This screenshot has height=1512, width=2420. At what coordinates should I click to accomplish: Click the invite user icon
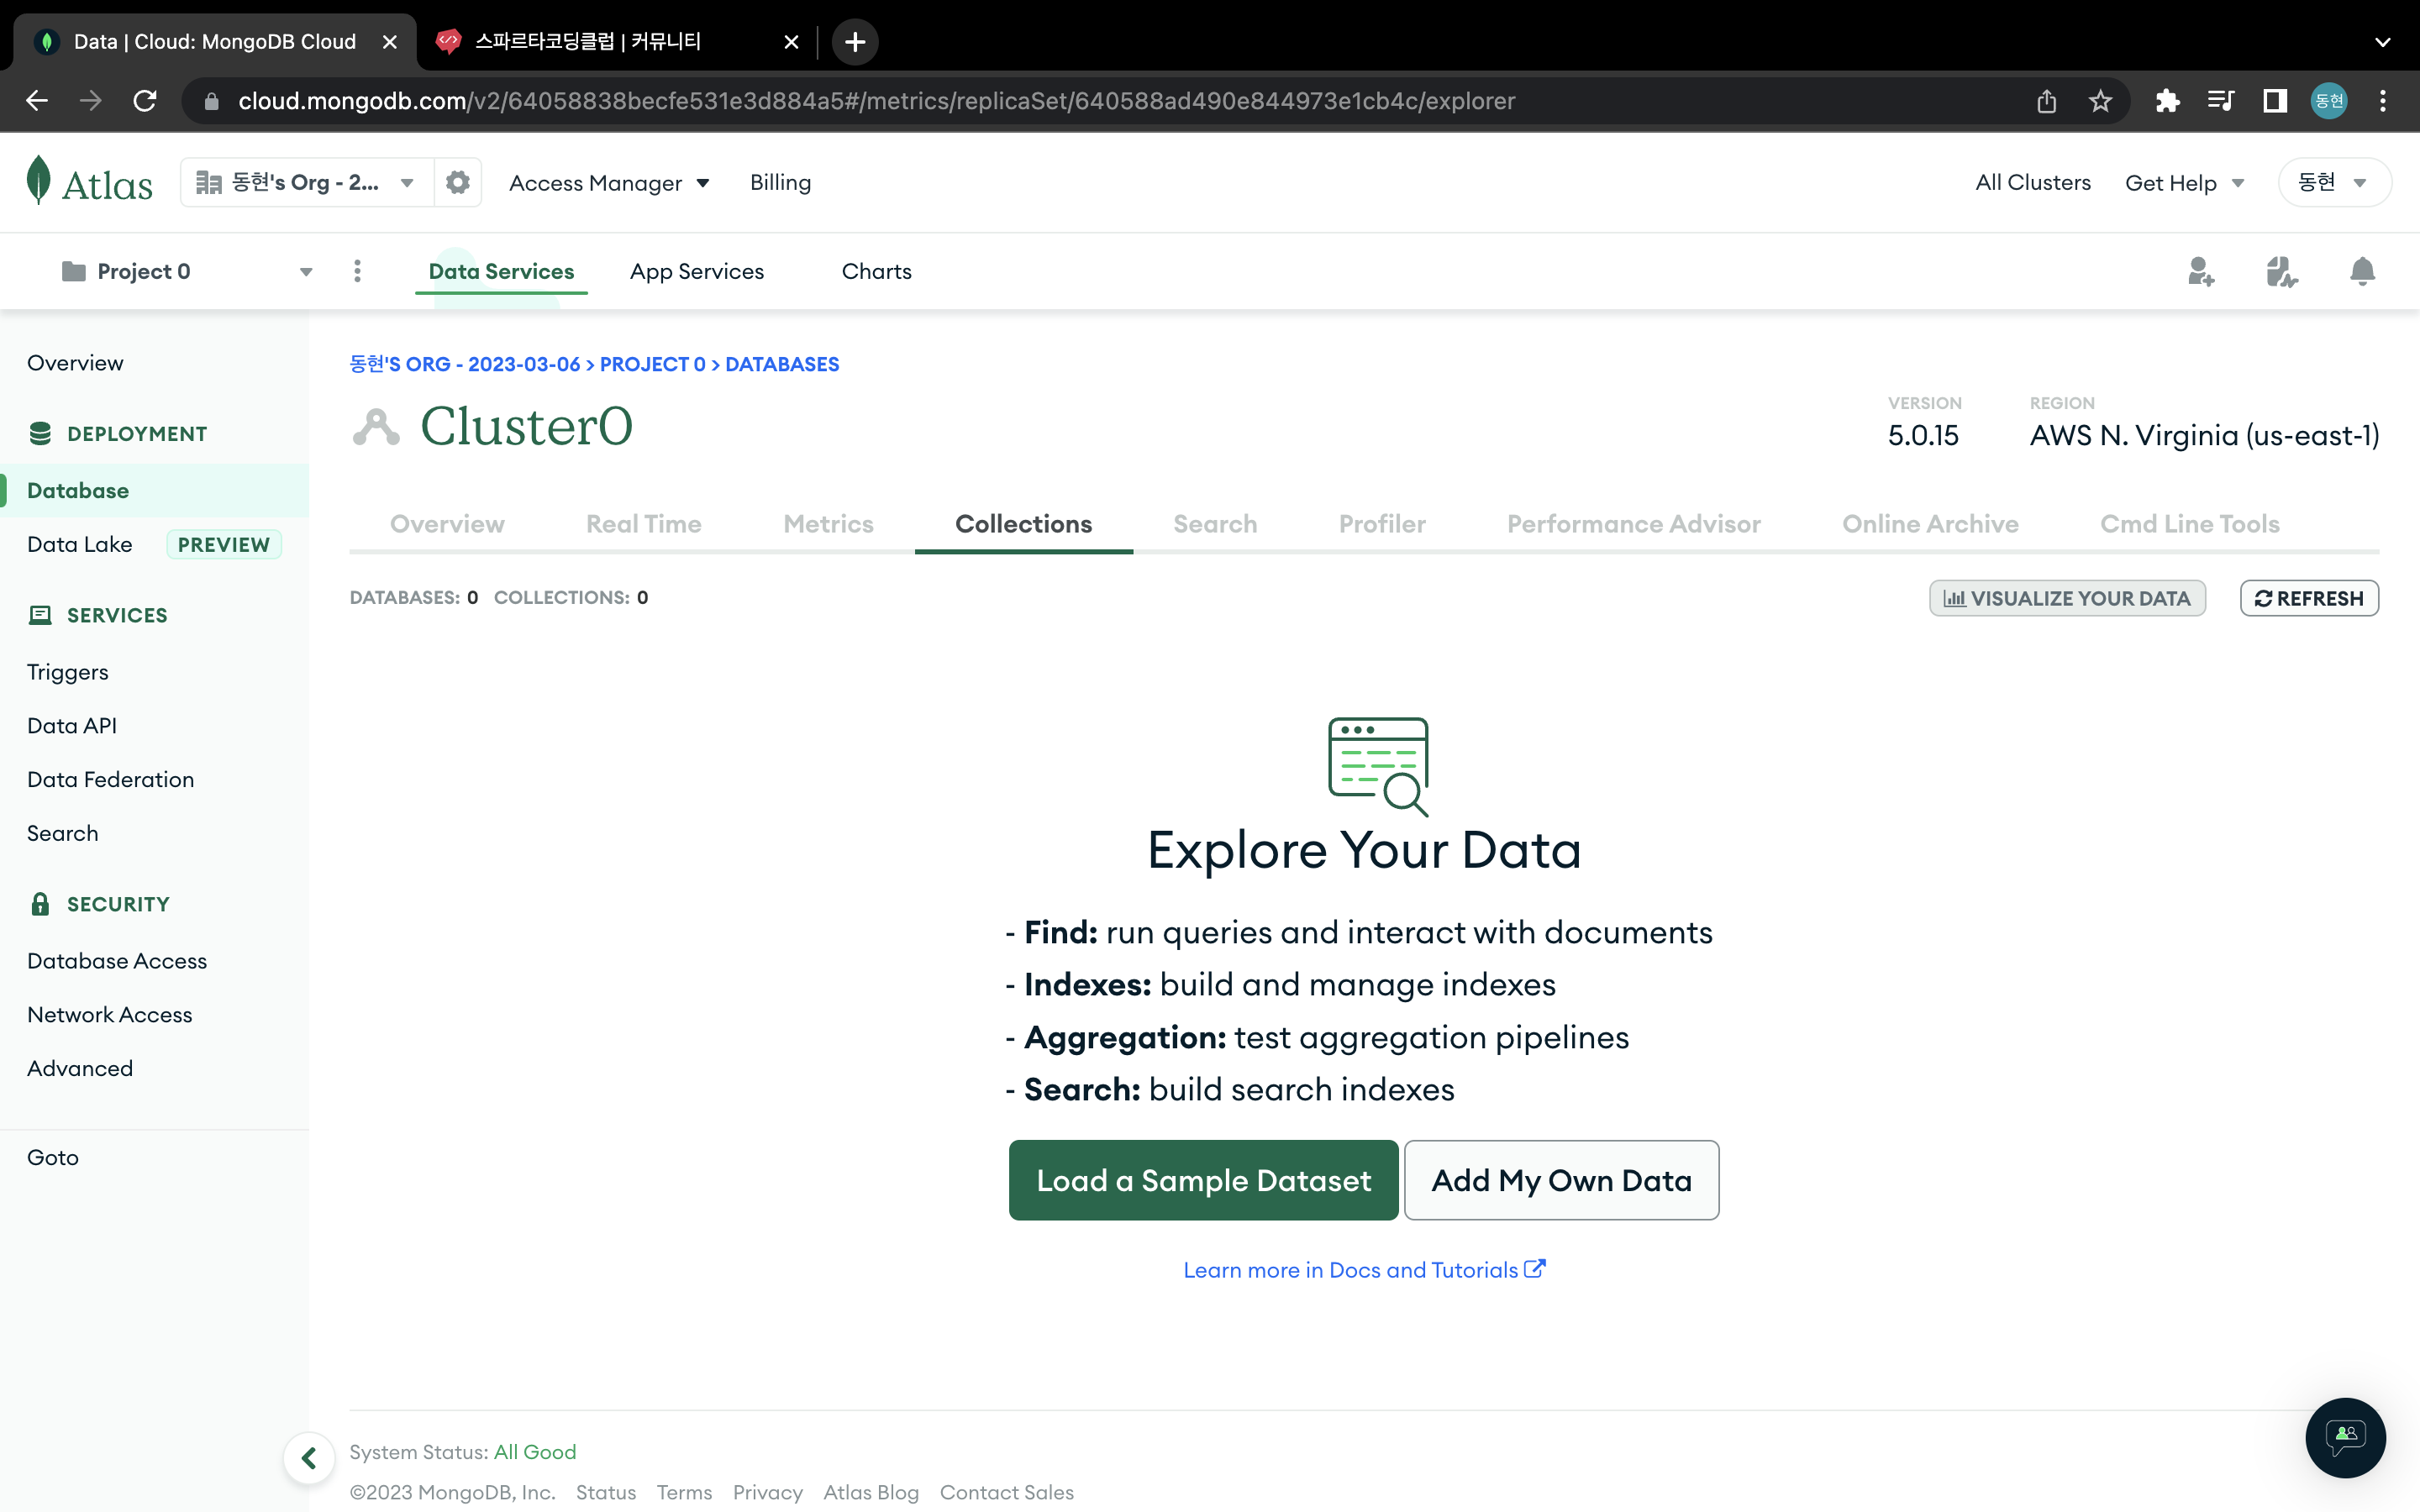[x=2201, y=271]
